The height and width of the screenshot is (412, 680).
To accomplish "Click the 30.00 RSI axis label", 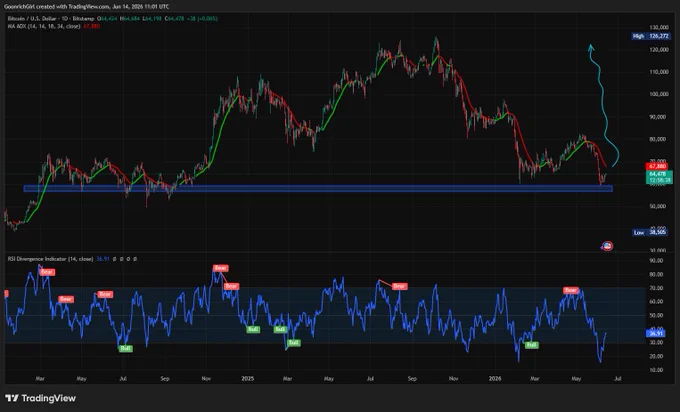I will [x=656, y=343].
